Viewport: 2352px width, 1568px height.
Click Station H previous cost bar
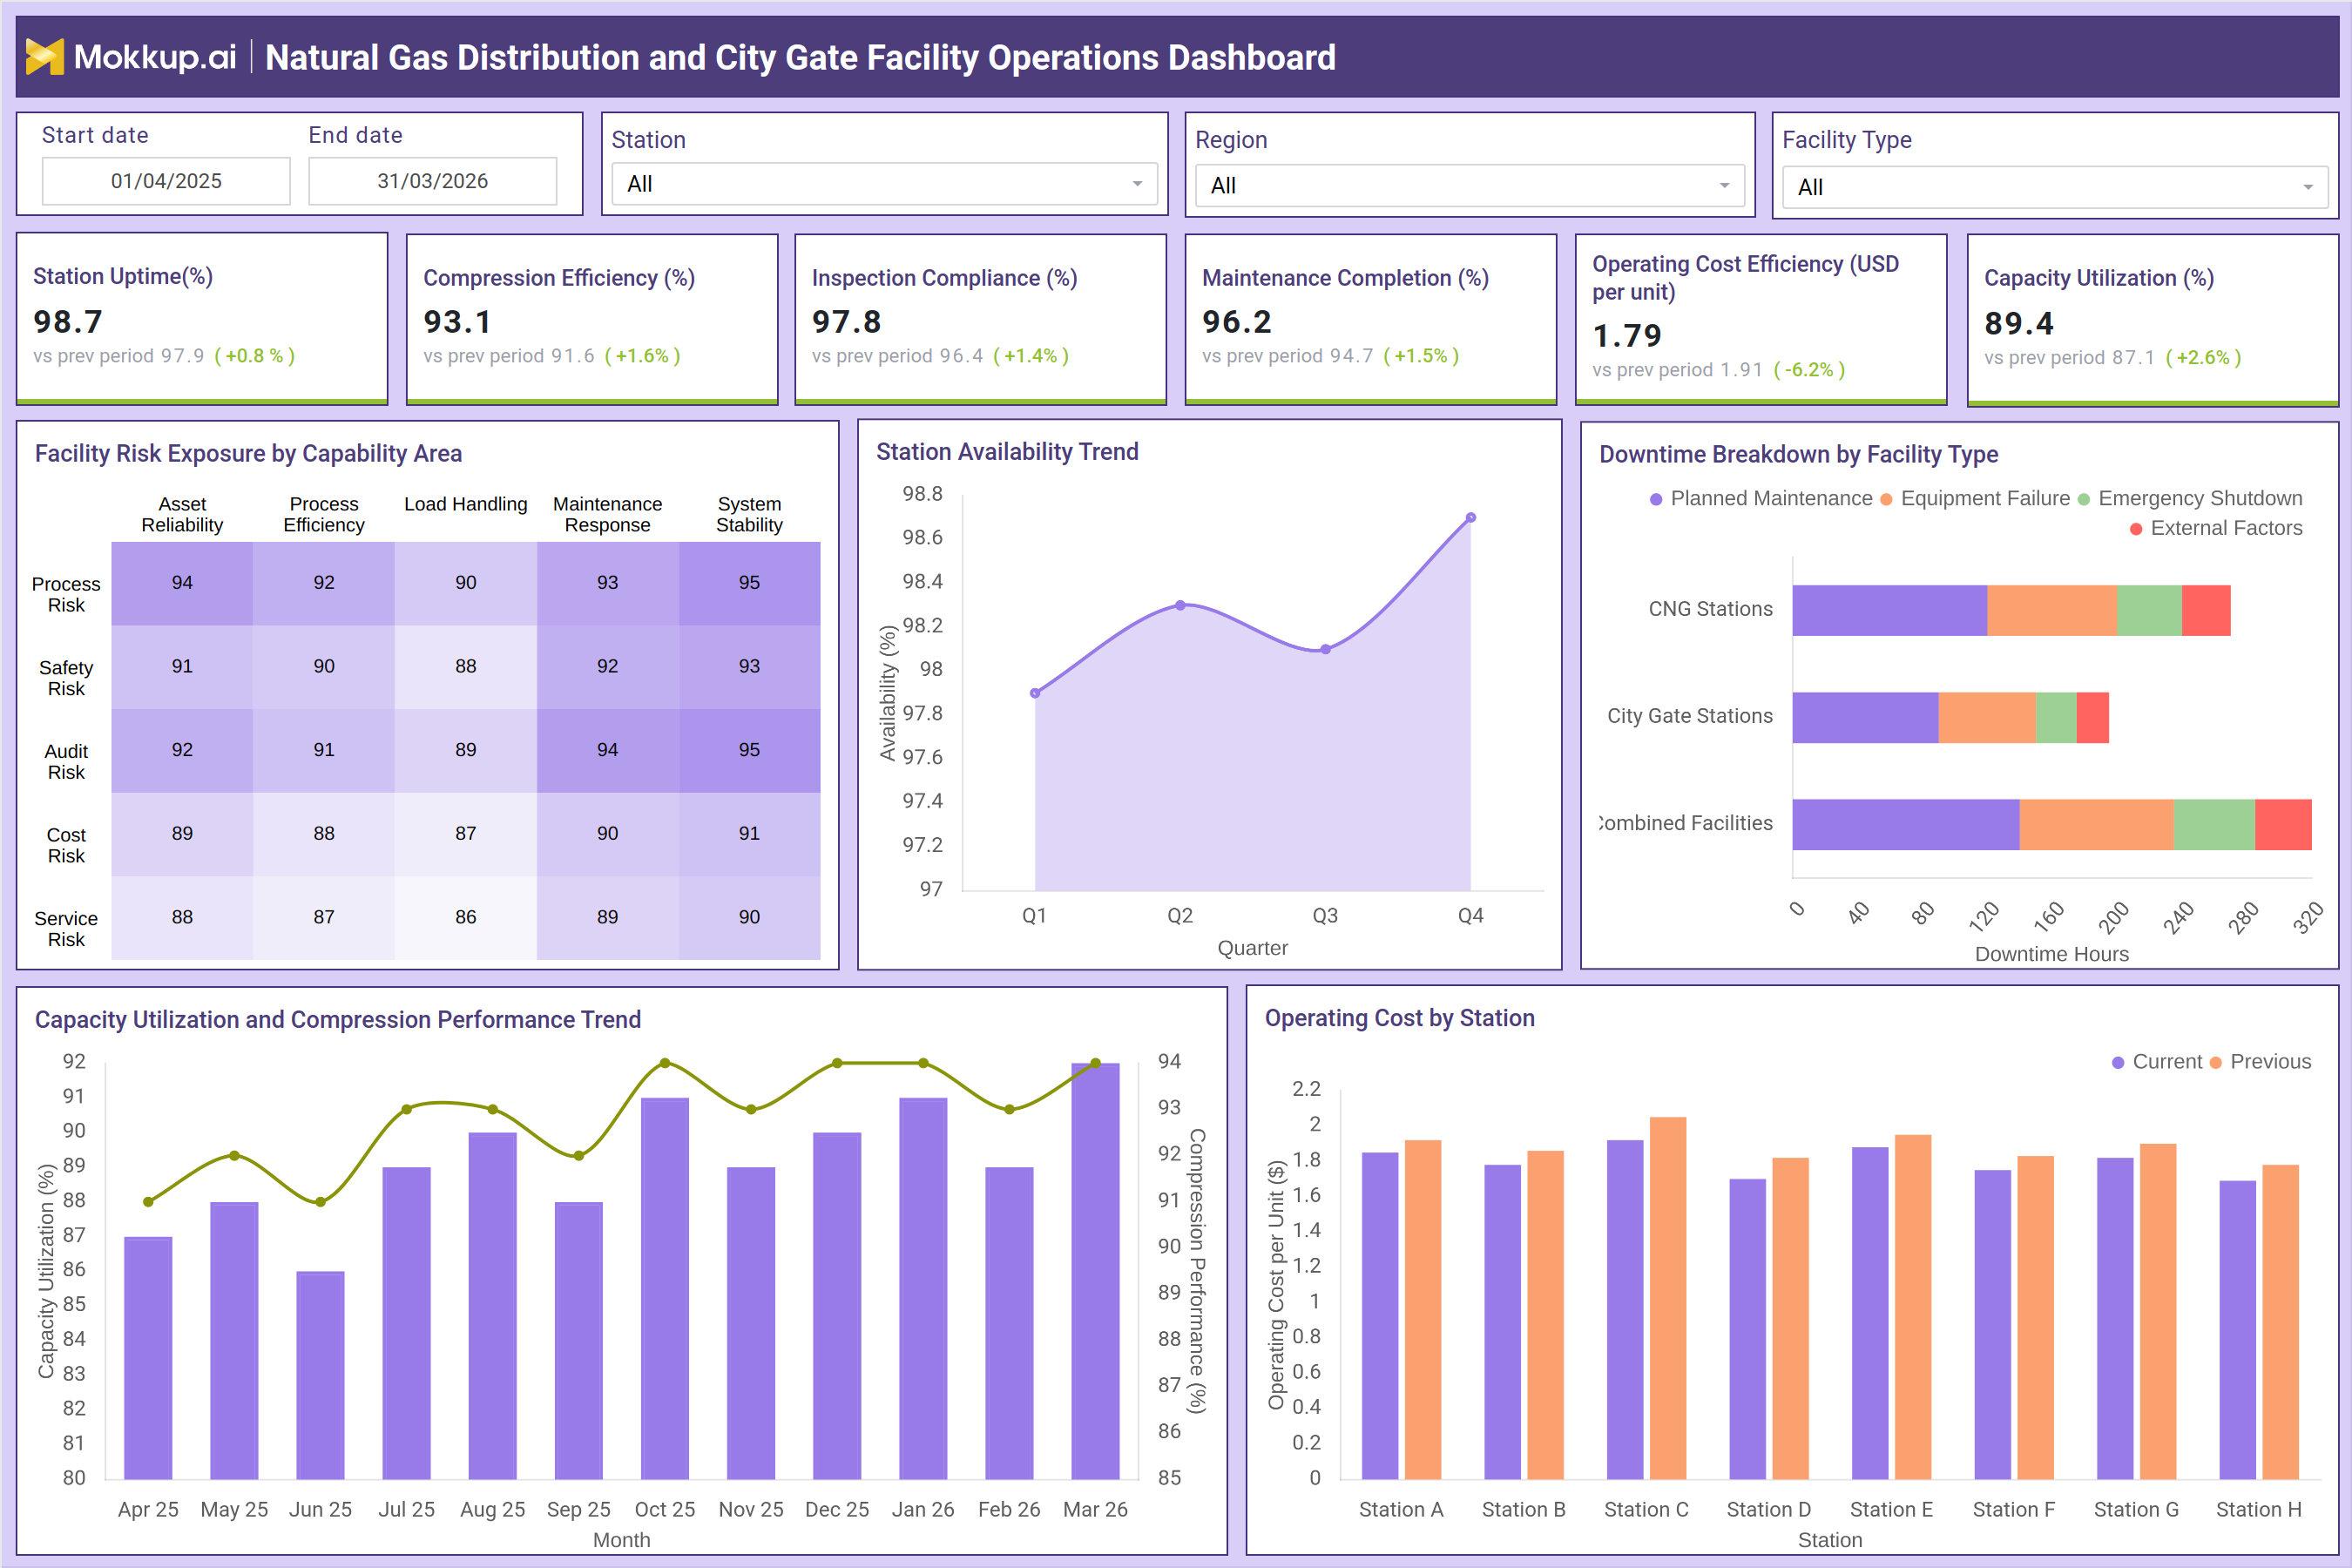2281,1322
